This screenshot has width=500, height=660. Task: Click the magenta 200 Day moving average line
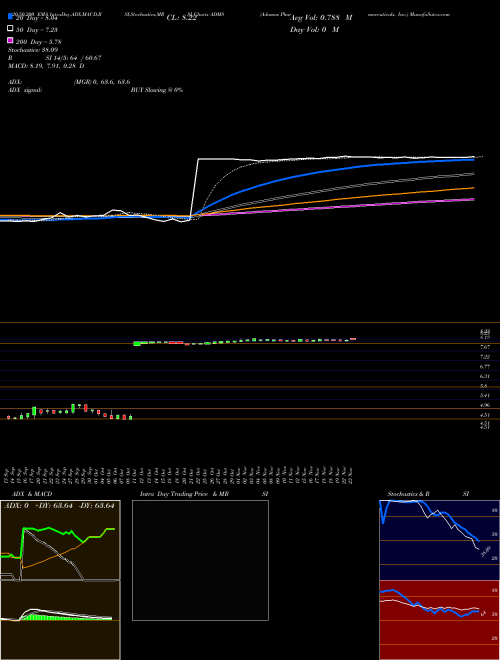pyautogui.click(x=337, y=206)
